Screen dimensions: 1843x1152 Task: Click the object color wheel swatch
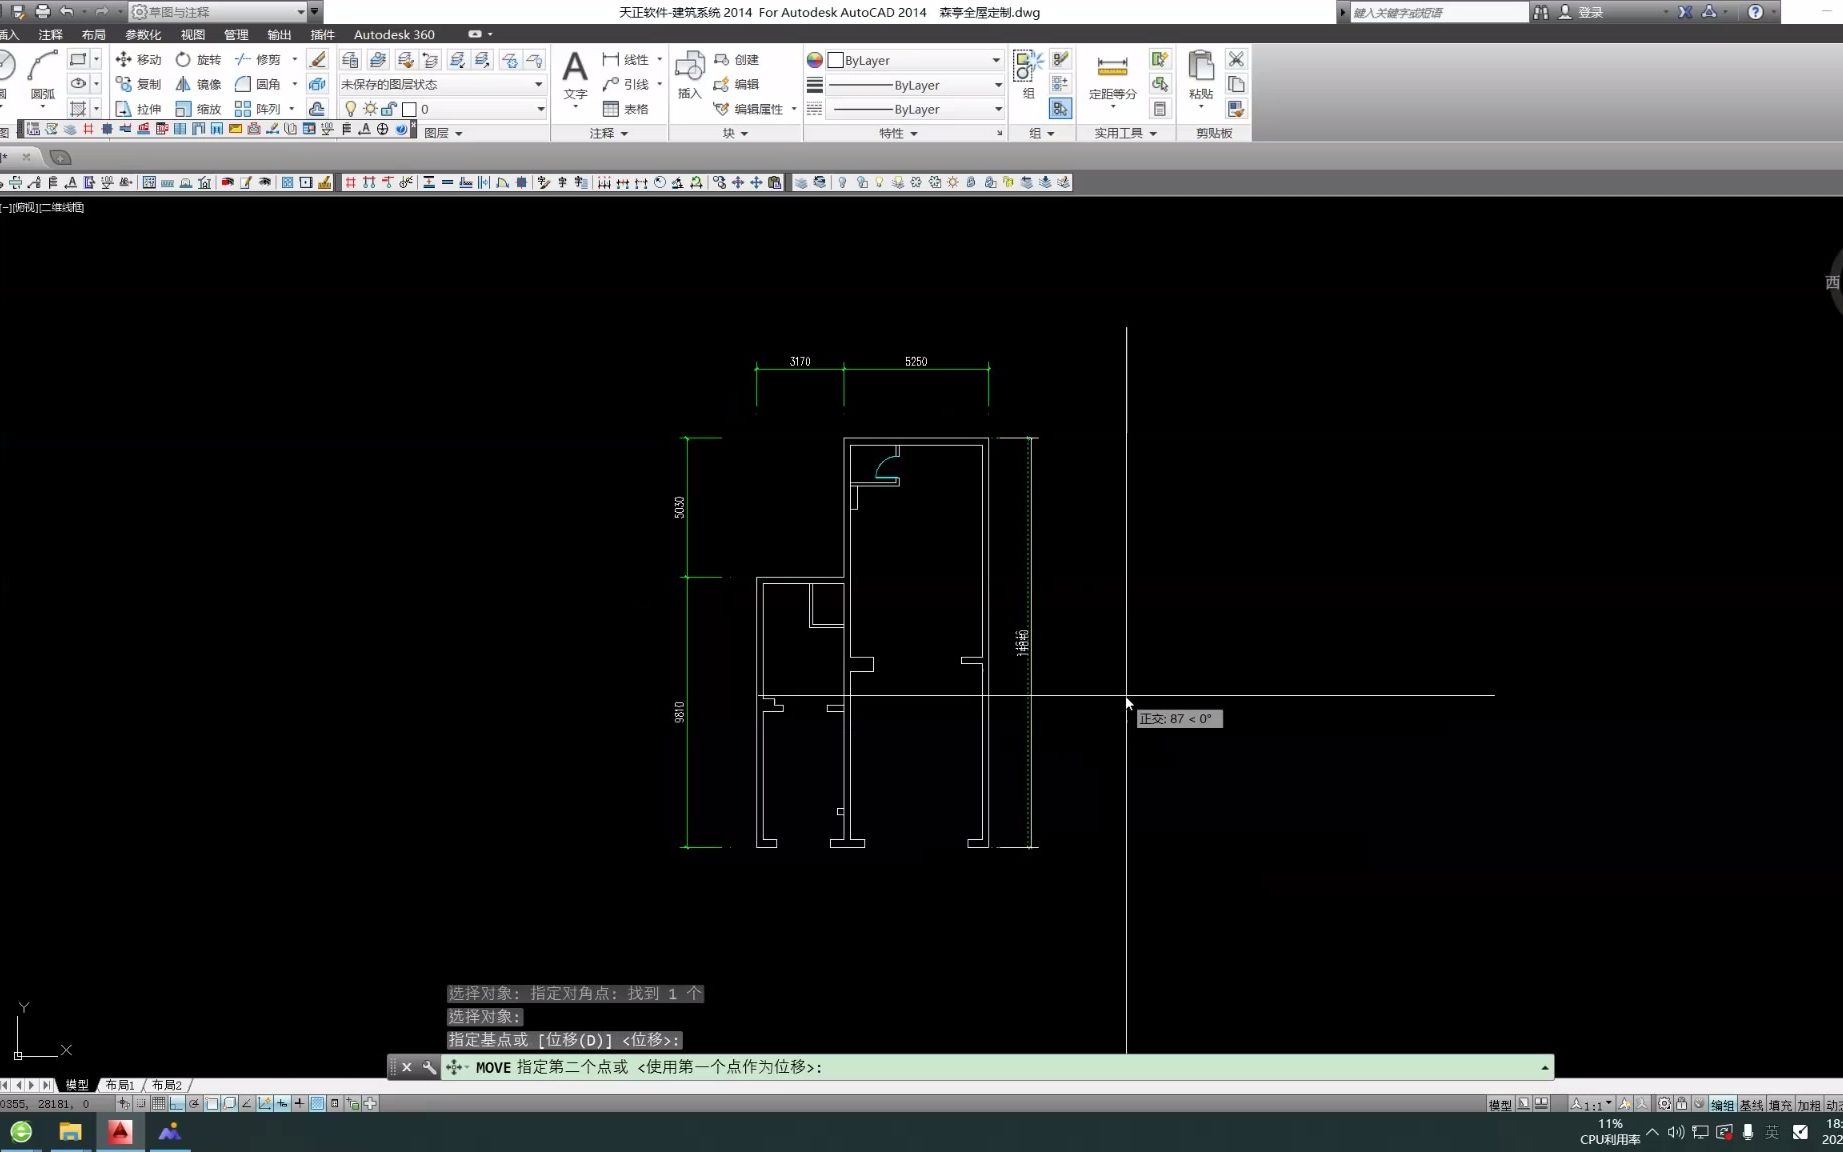[x=815, y=60]
